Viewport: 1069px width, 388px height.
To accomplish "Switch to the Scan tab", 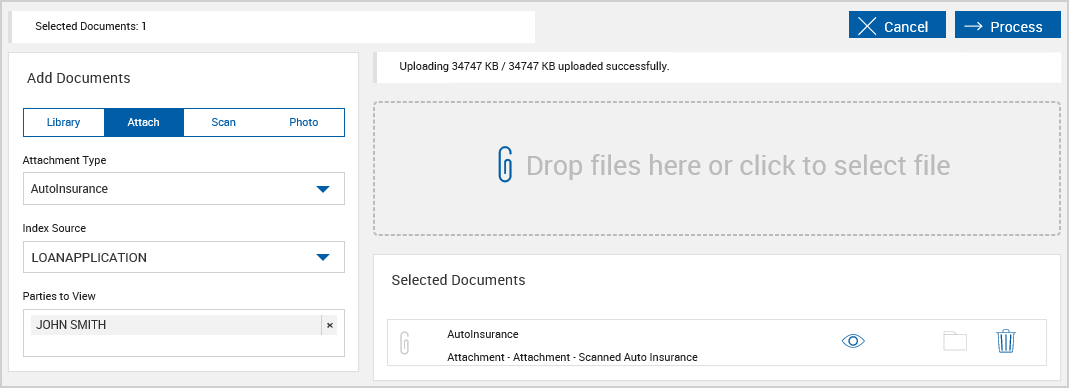I will [x=224, y=123].
